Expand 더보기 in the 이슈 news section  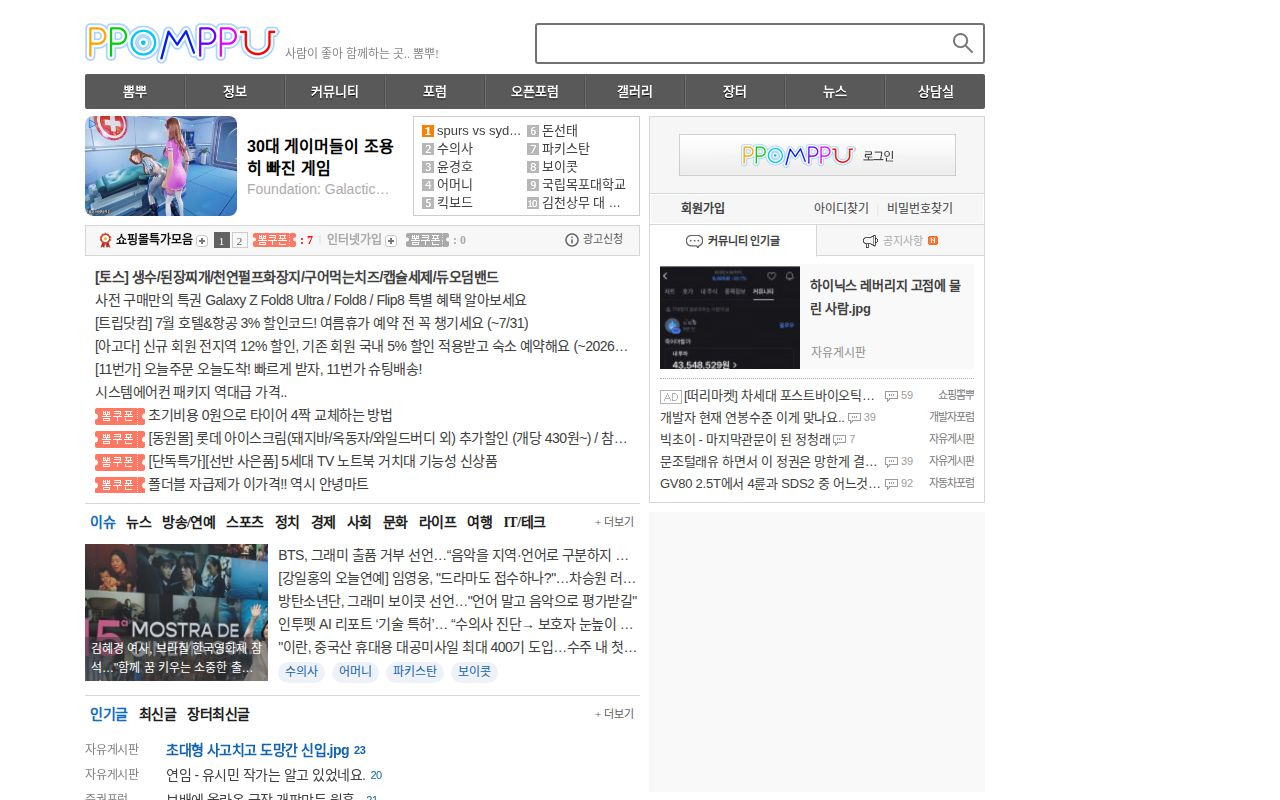click(614, 522)
